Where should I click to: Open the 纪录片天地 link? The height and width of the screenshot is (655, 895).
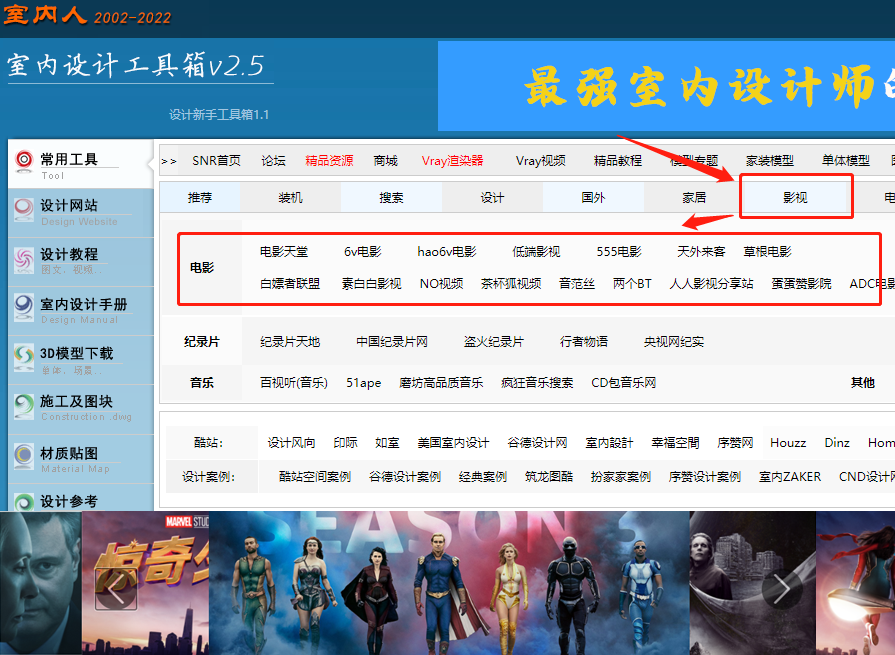pos(290,342)
